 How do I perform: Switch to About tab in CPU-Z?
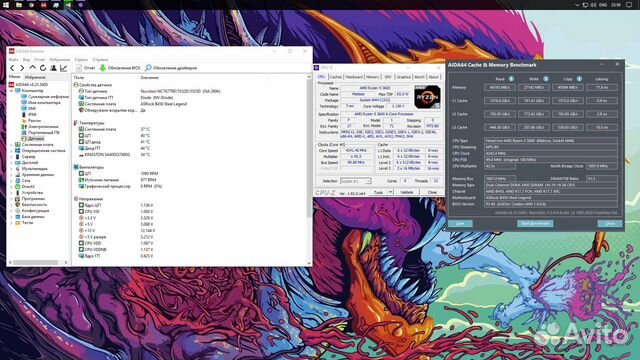coord(433,77)
